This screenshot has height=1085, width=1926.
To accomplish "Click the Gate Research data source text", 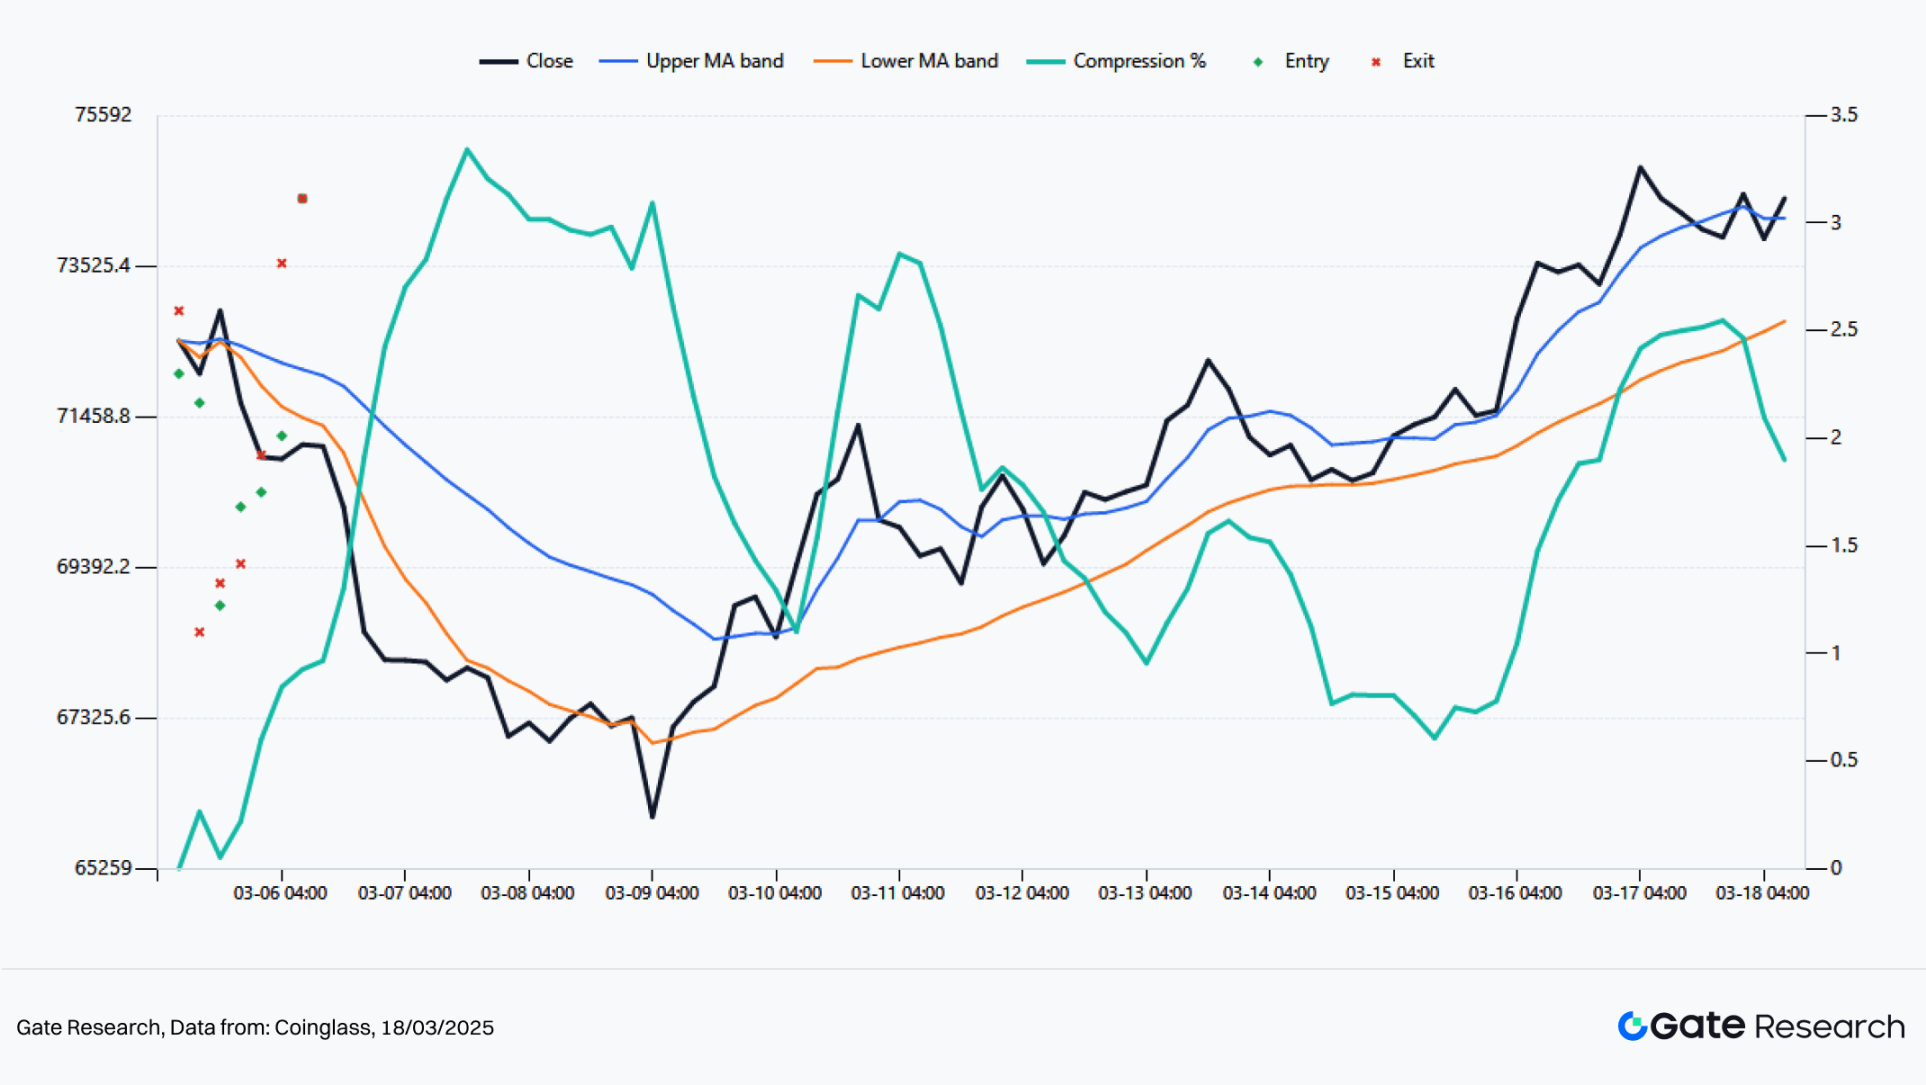I will pos(255,1027).
